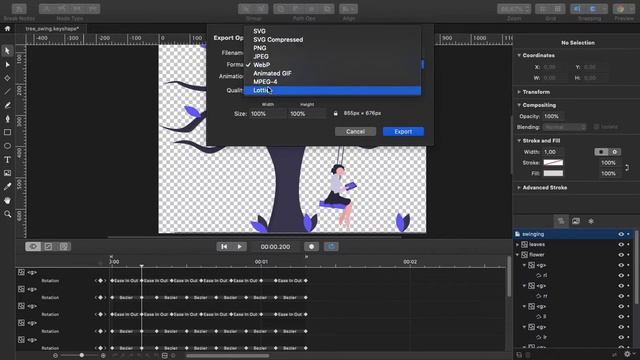Click the Preview toolbar button

(x=624, y=9)
